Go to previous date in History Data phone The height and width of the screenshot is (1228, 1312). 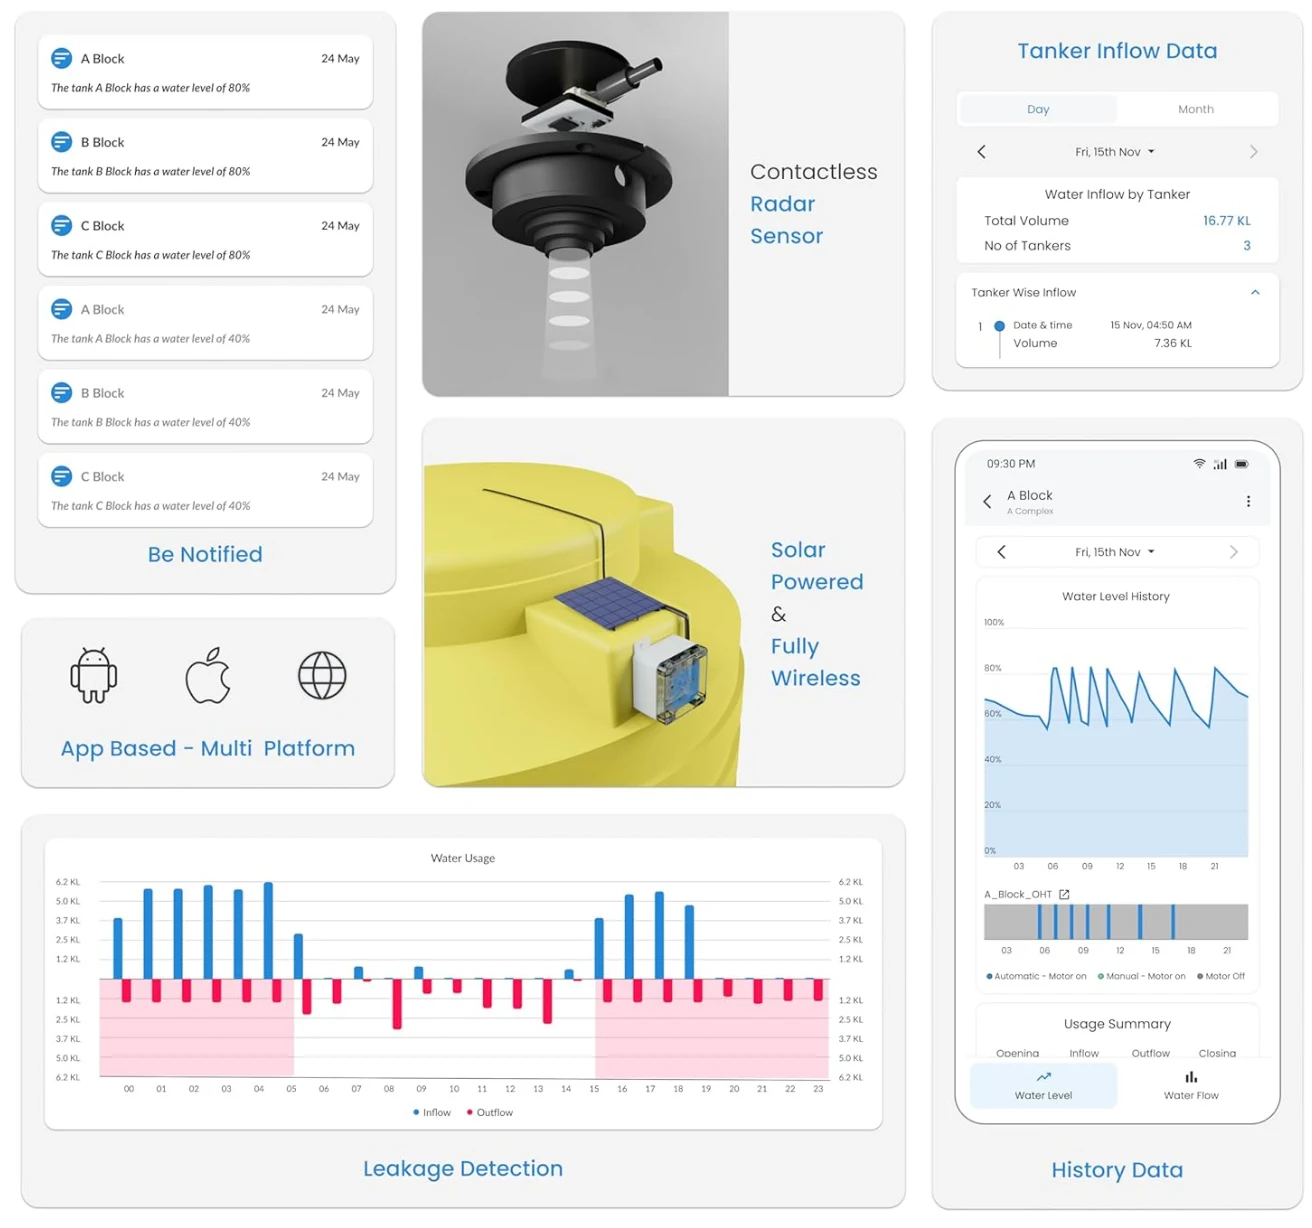pyautogui.click(x=1001, y=552)
